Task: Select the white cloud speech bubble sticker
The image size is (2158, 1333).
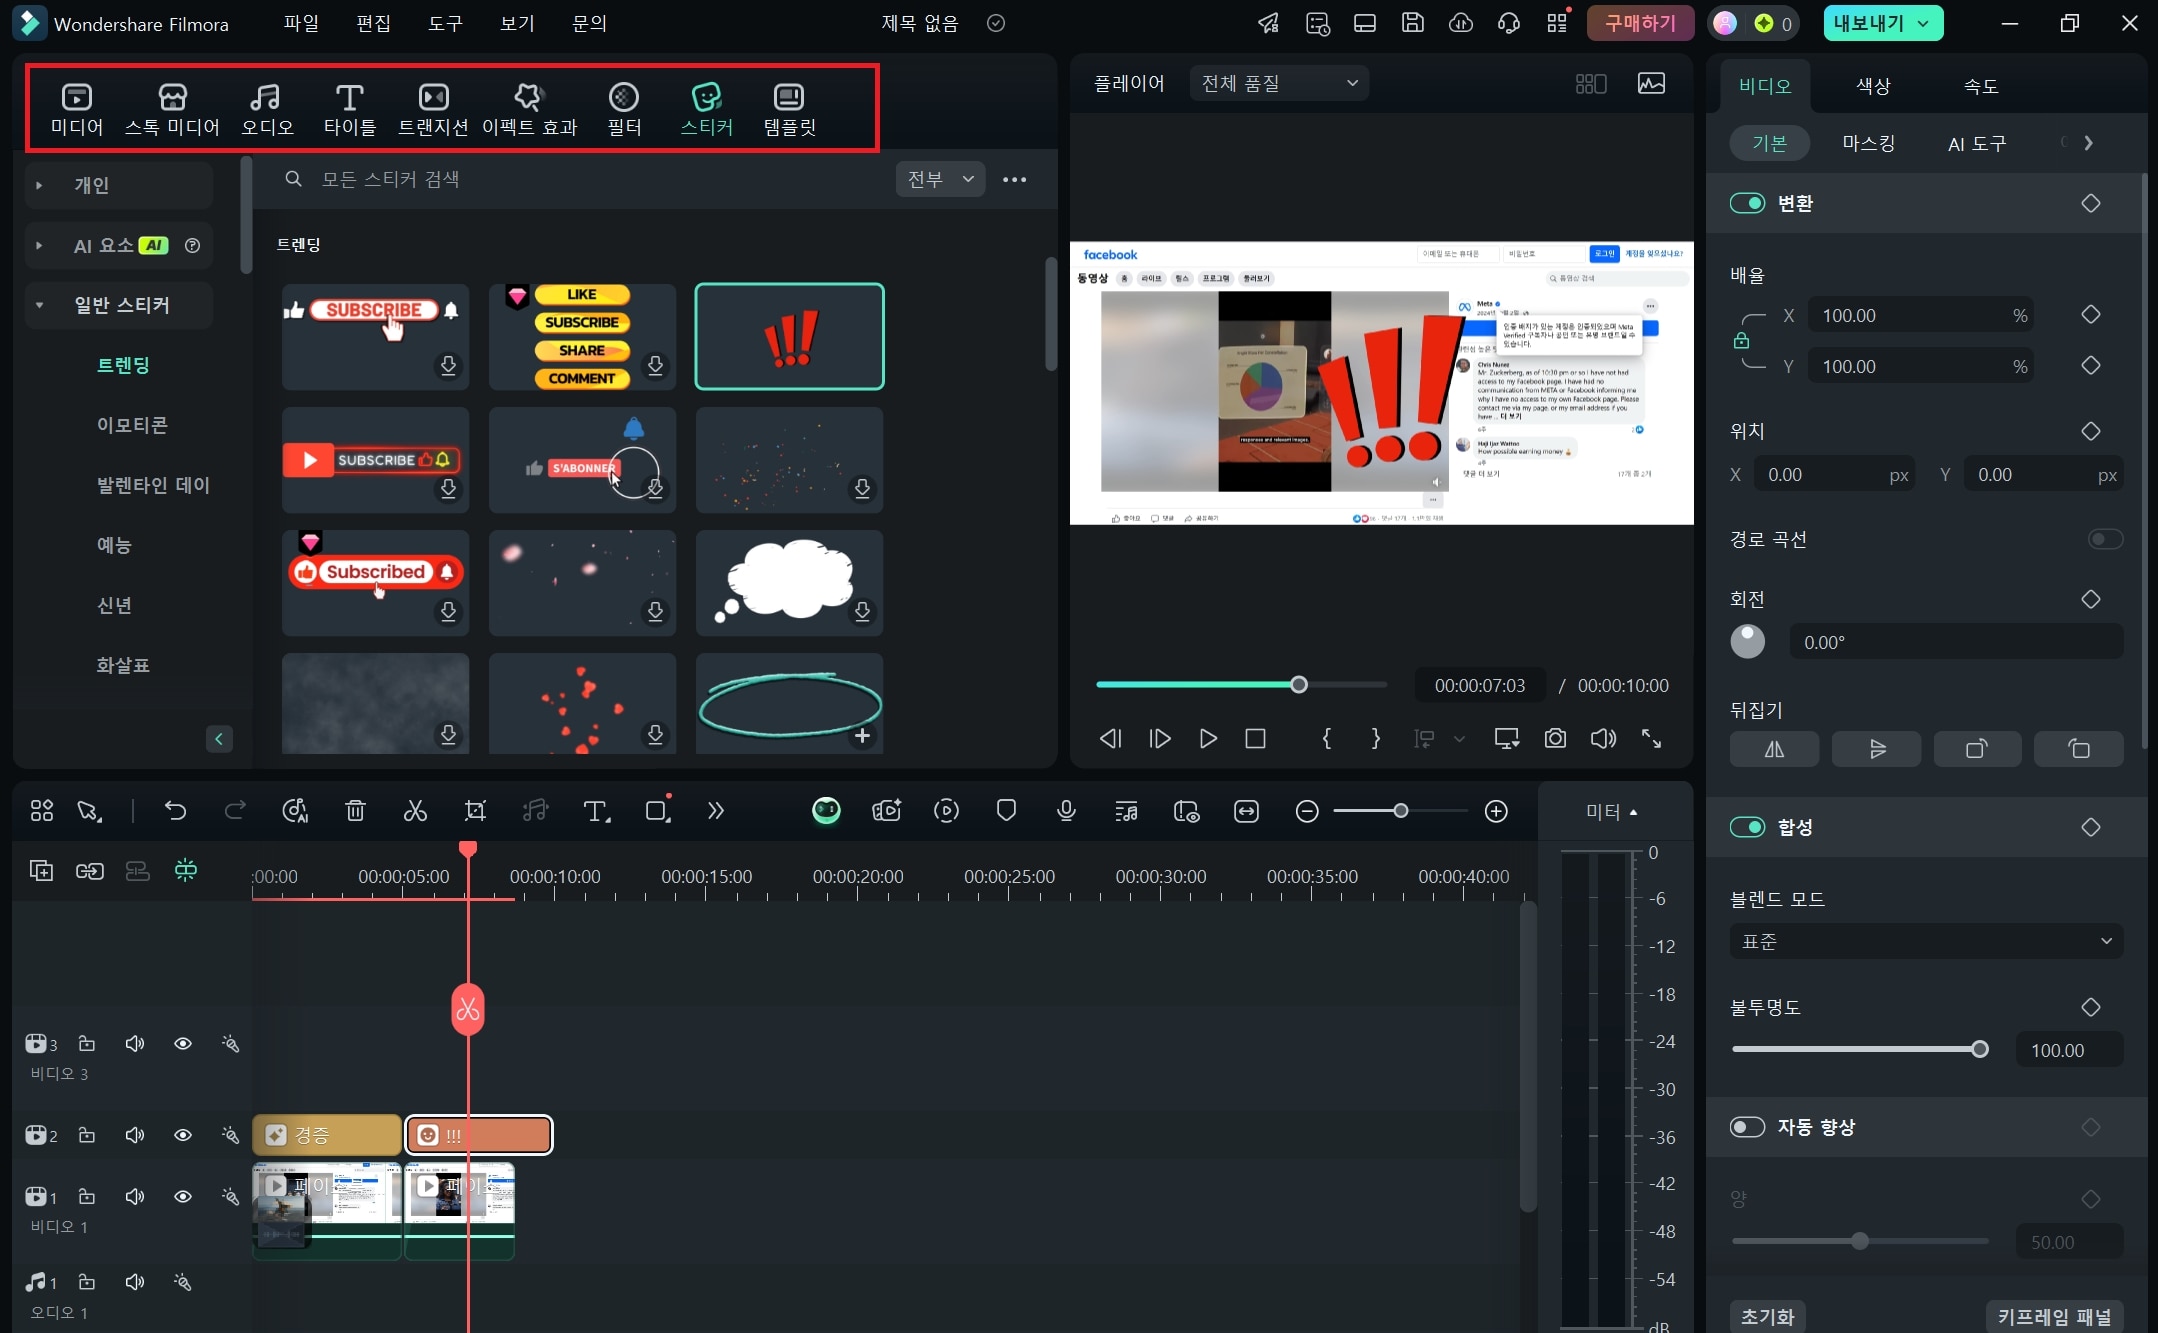Action: [789, 583]
